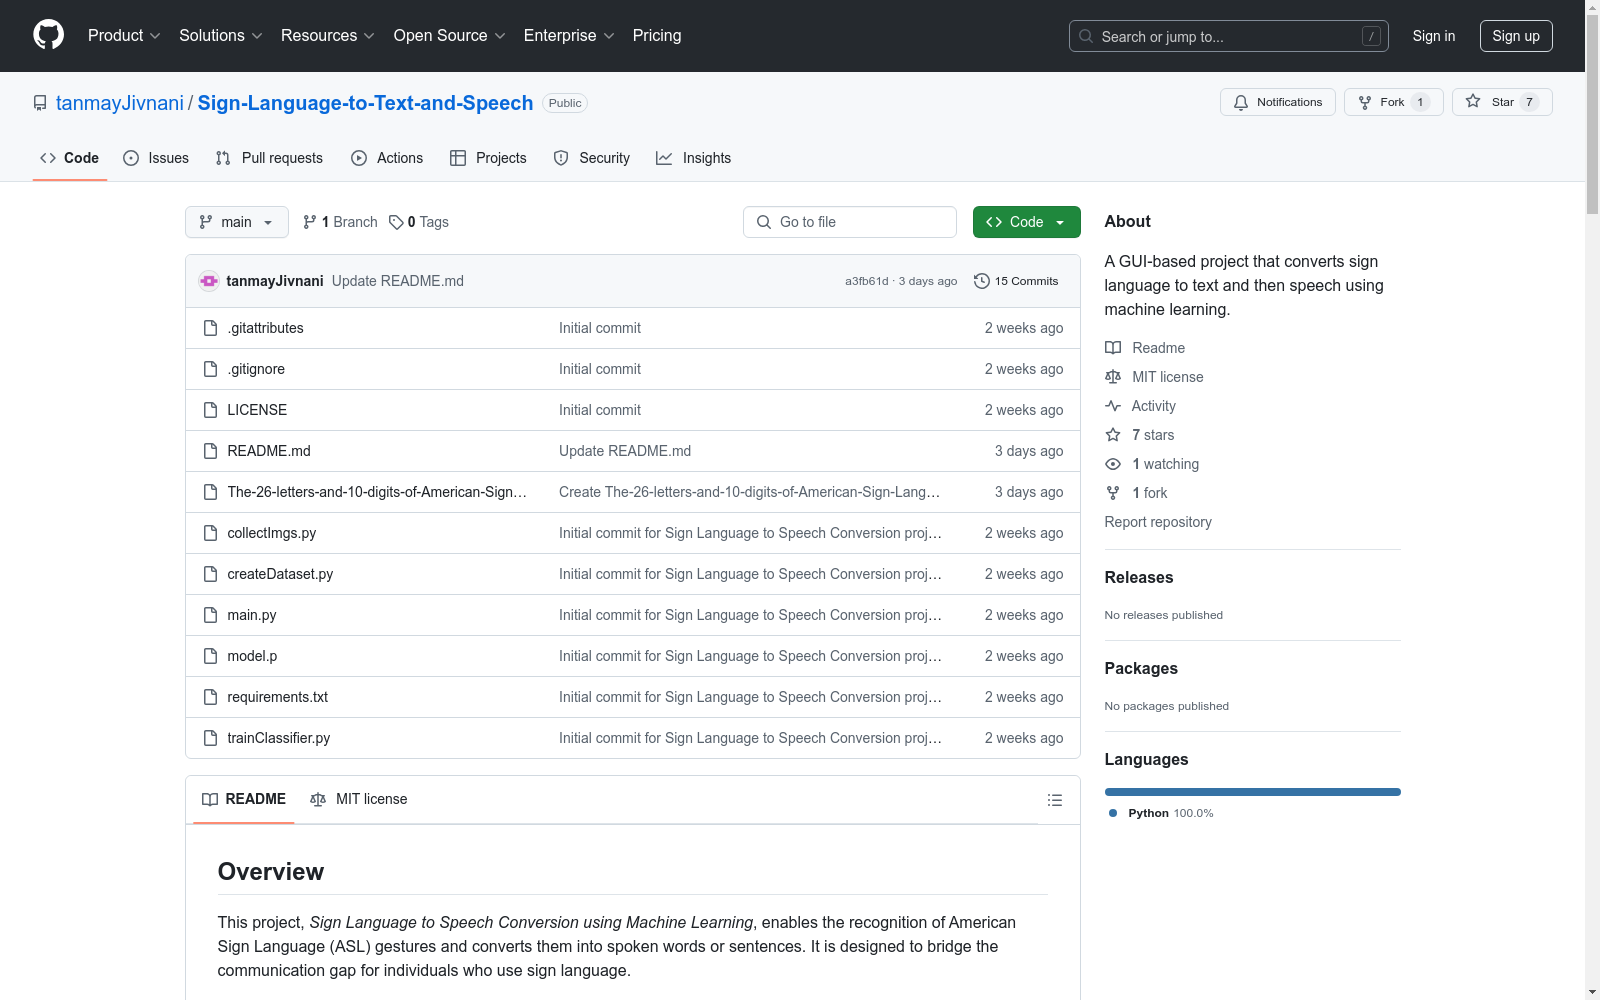This screenshot has height=1000, width=1600.
Task: Click the file icon next to collectImgs.py
Action: click(x=210, y=533)
